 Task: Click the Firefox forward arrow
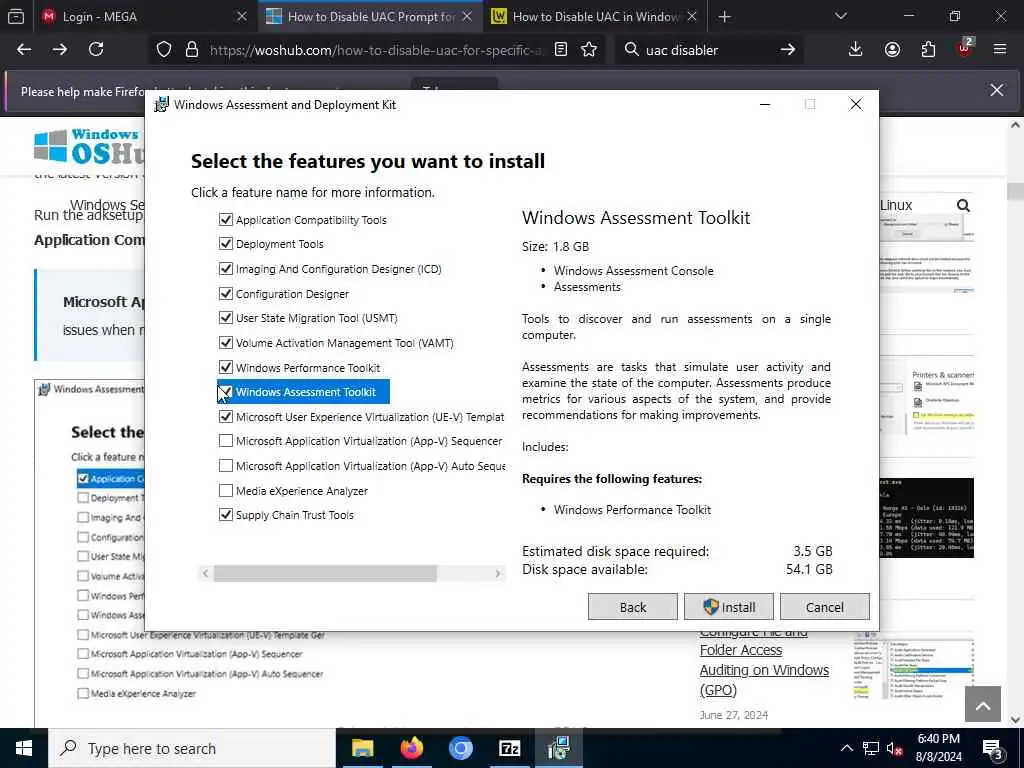pyautogui.click(x=59, y=50)
